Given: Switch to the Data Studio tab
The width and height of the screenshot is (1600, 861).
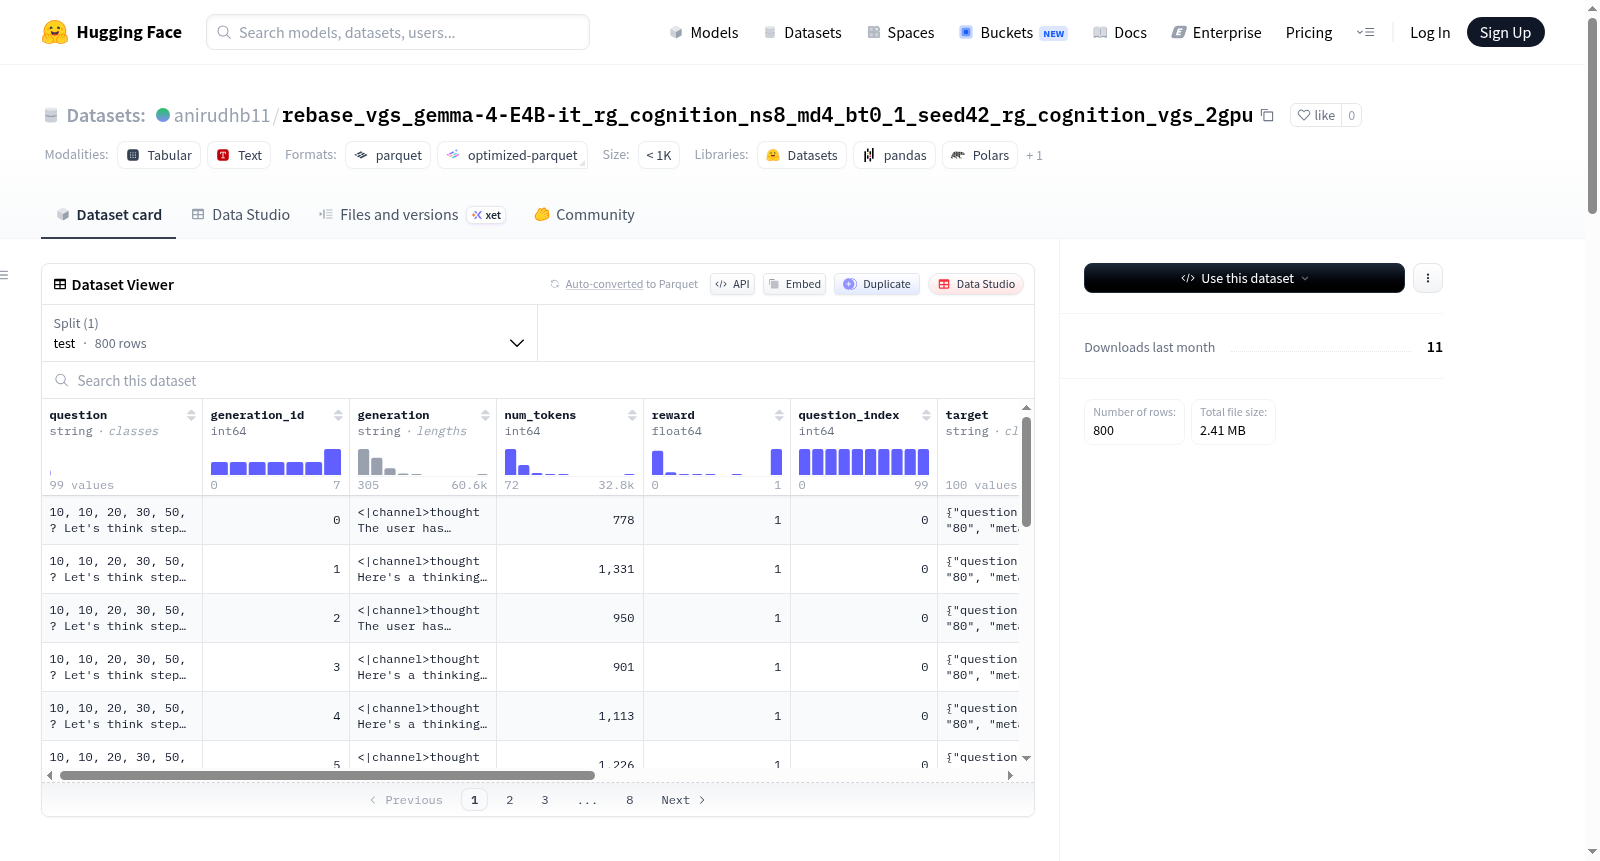Looking at the screenshot, I should point(241,214).
